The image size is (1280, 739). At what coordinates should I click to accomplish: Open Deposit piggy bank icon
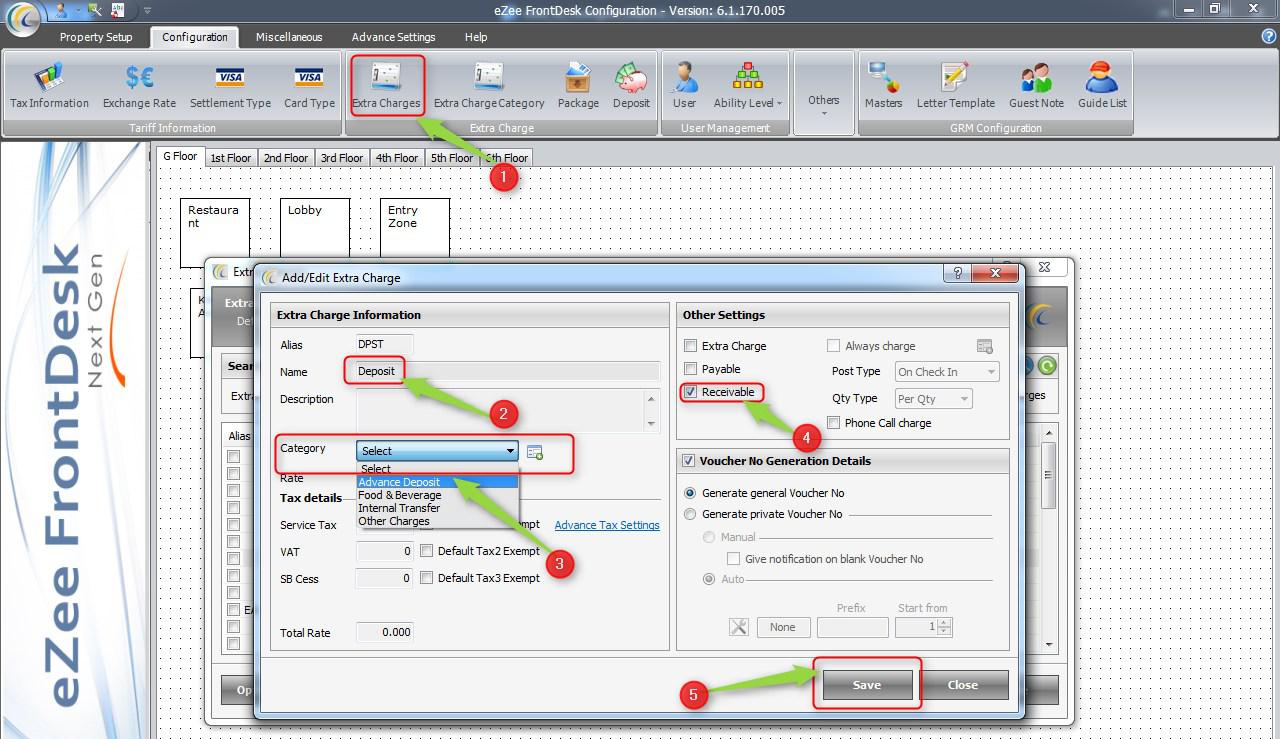tap(631, 87)
